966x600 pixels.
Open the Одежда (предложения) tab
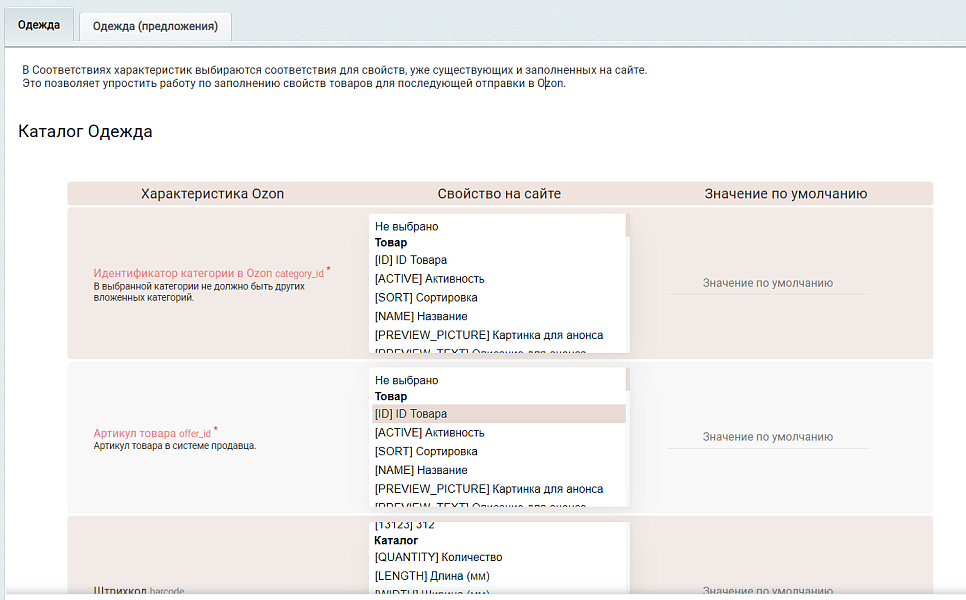coord(155,26)
